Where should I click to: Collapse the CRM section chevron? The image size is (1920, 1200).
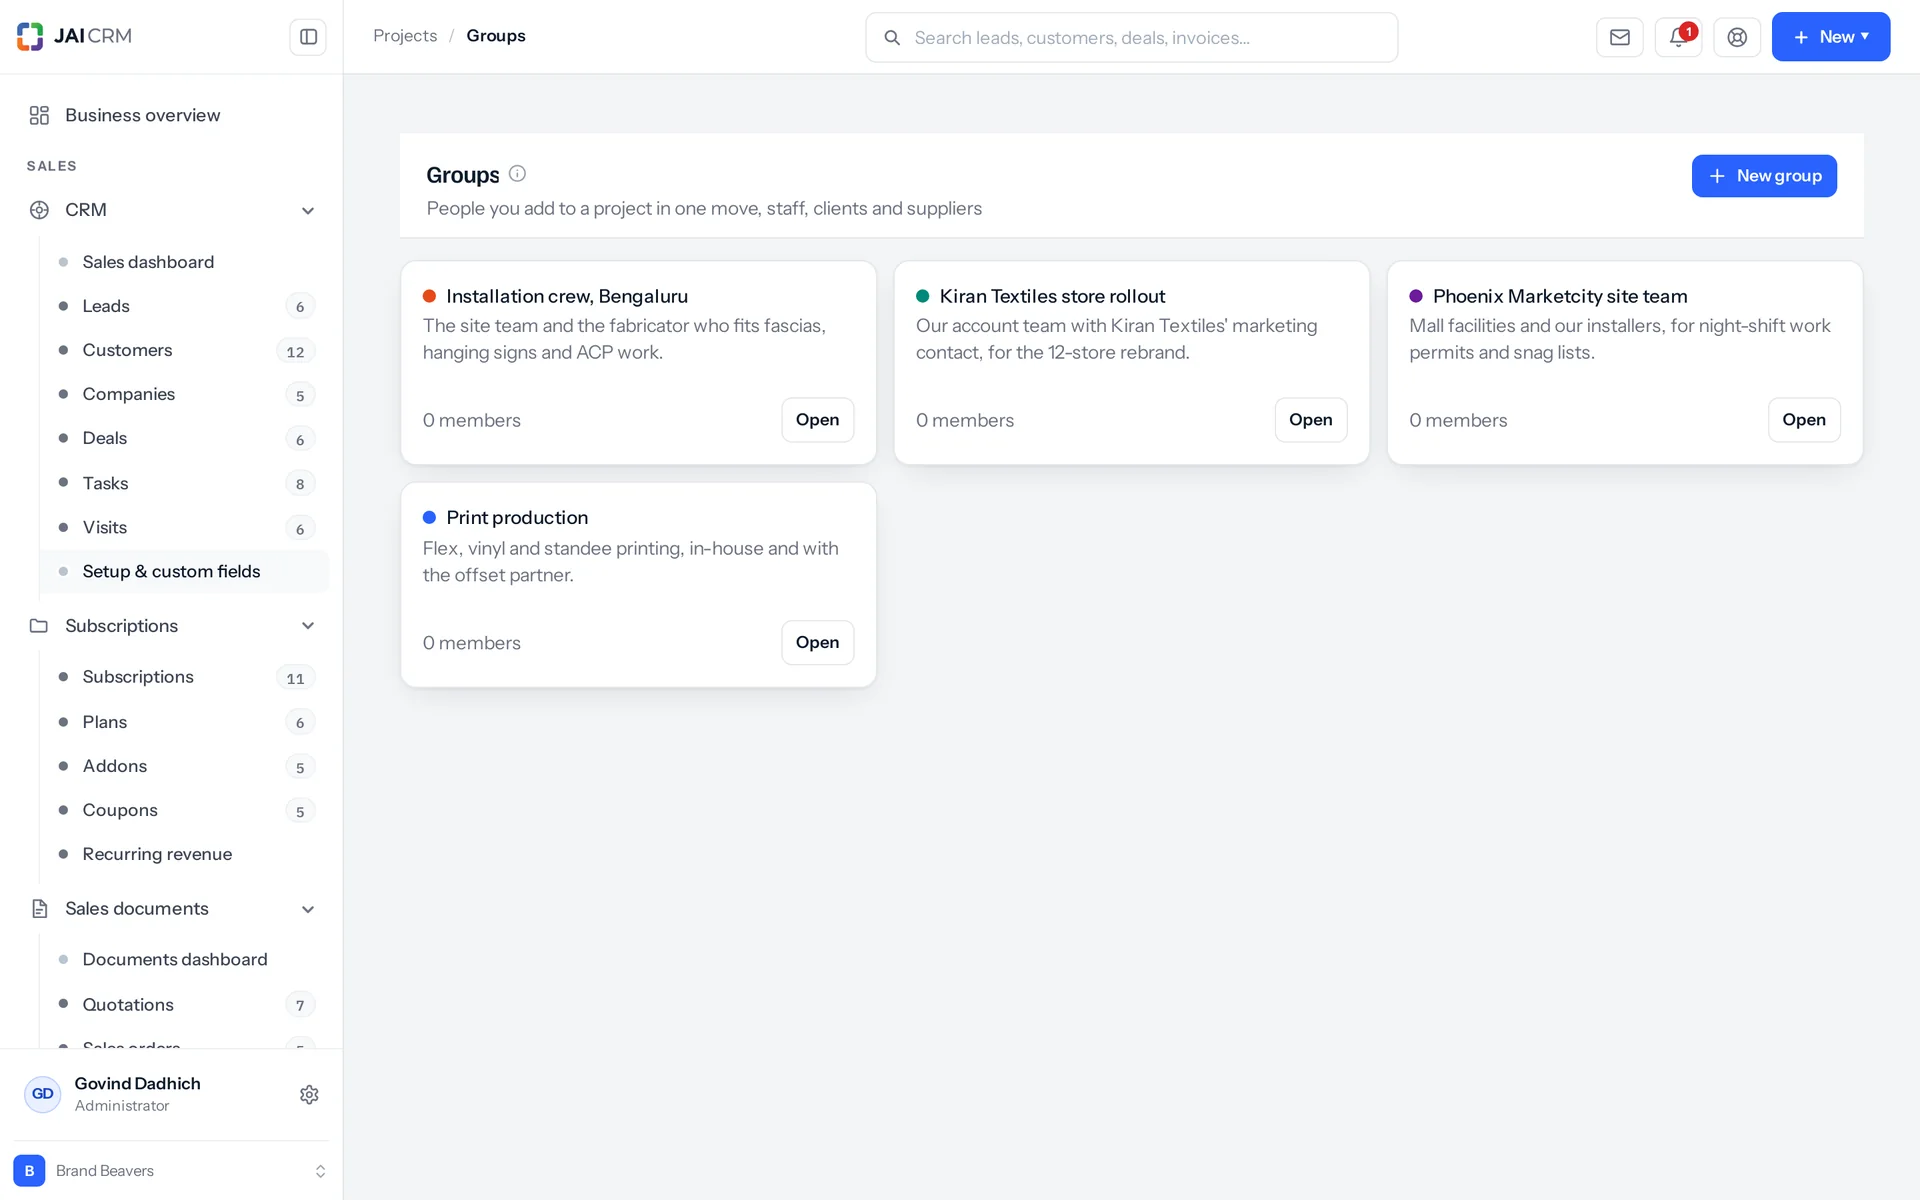pyautogui.click(x=308, y=211)
